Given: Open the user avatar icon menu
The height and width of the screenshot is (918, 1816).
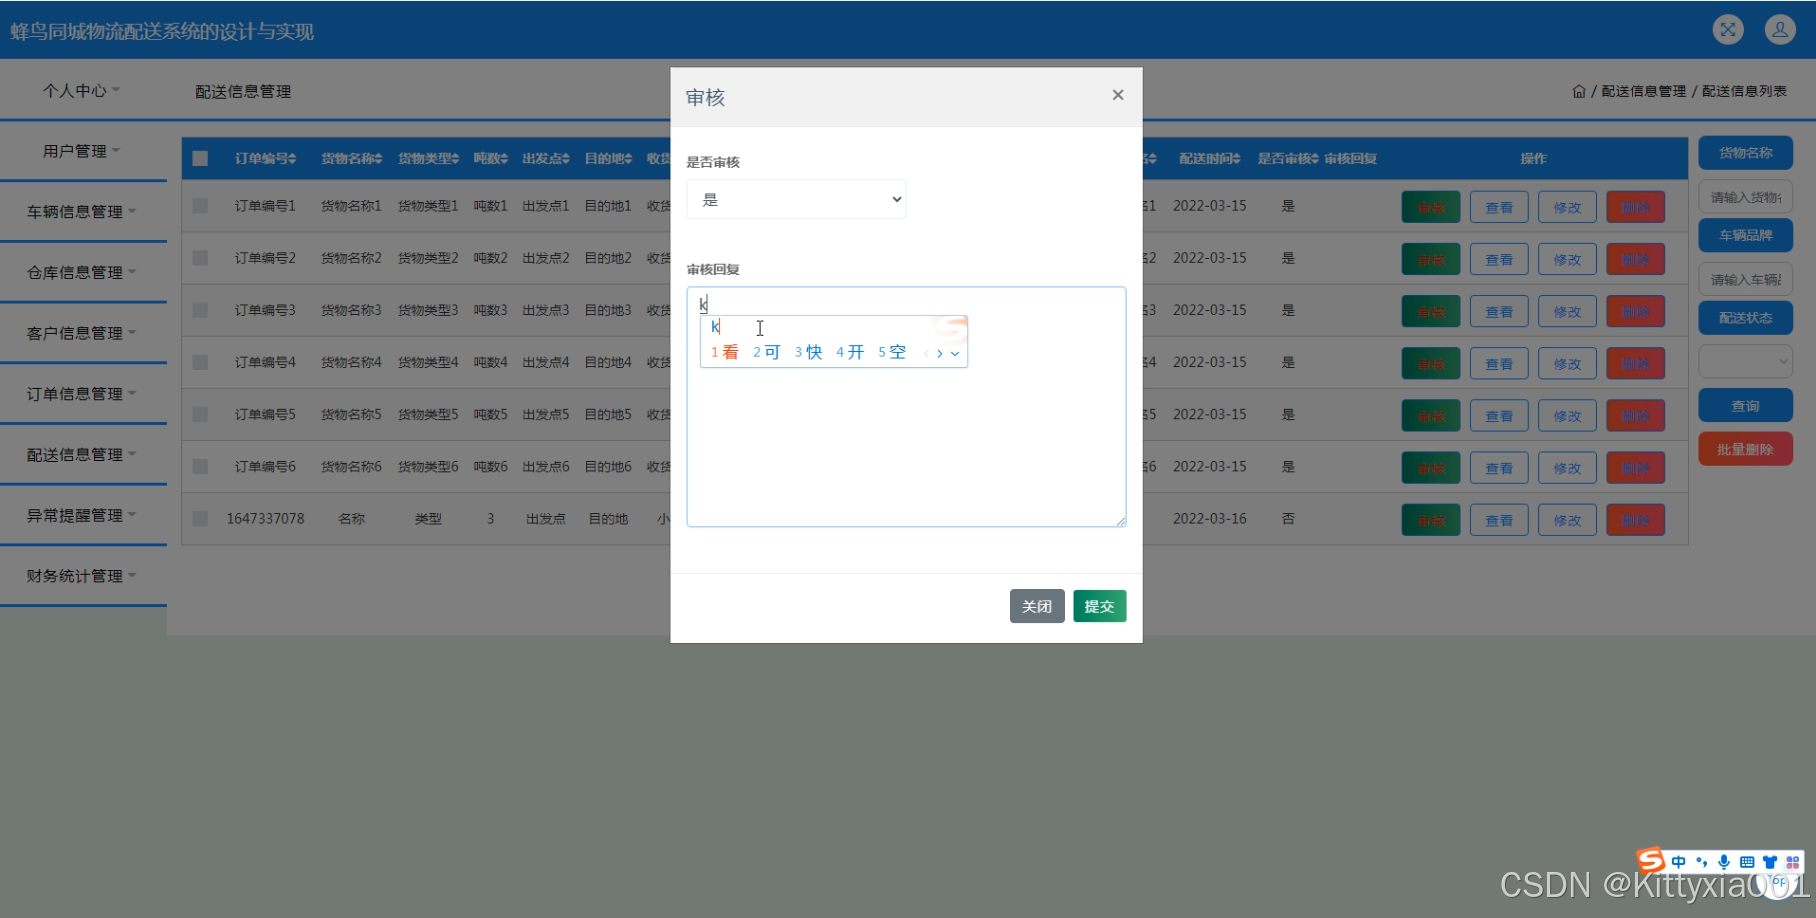Looking at the screenshot, I should tap(1780, 30).
